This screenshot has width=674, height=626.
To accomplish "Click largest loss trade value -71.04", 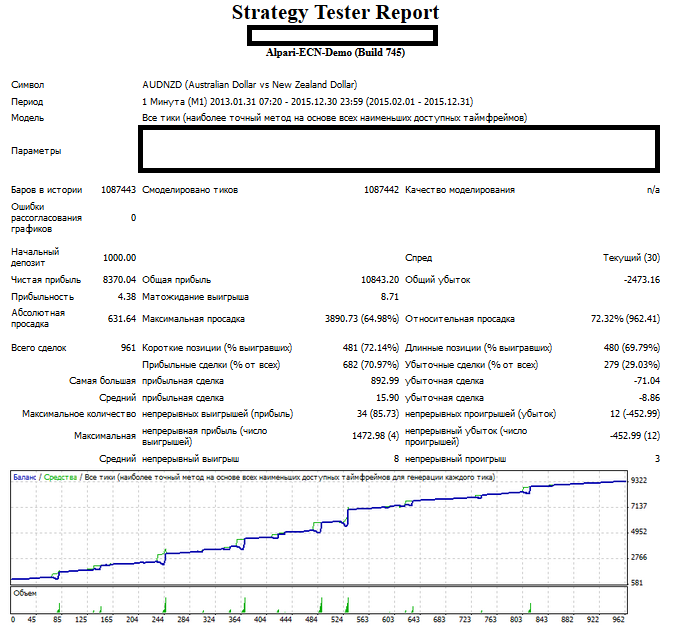I will pos(647,381).
